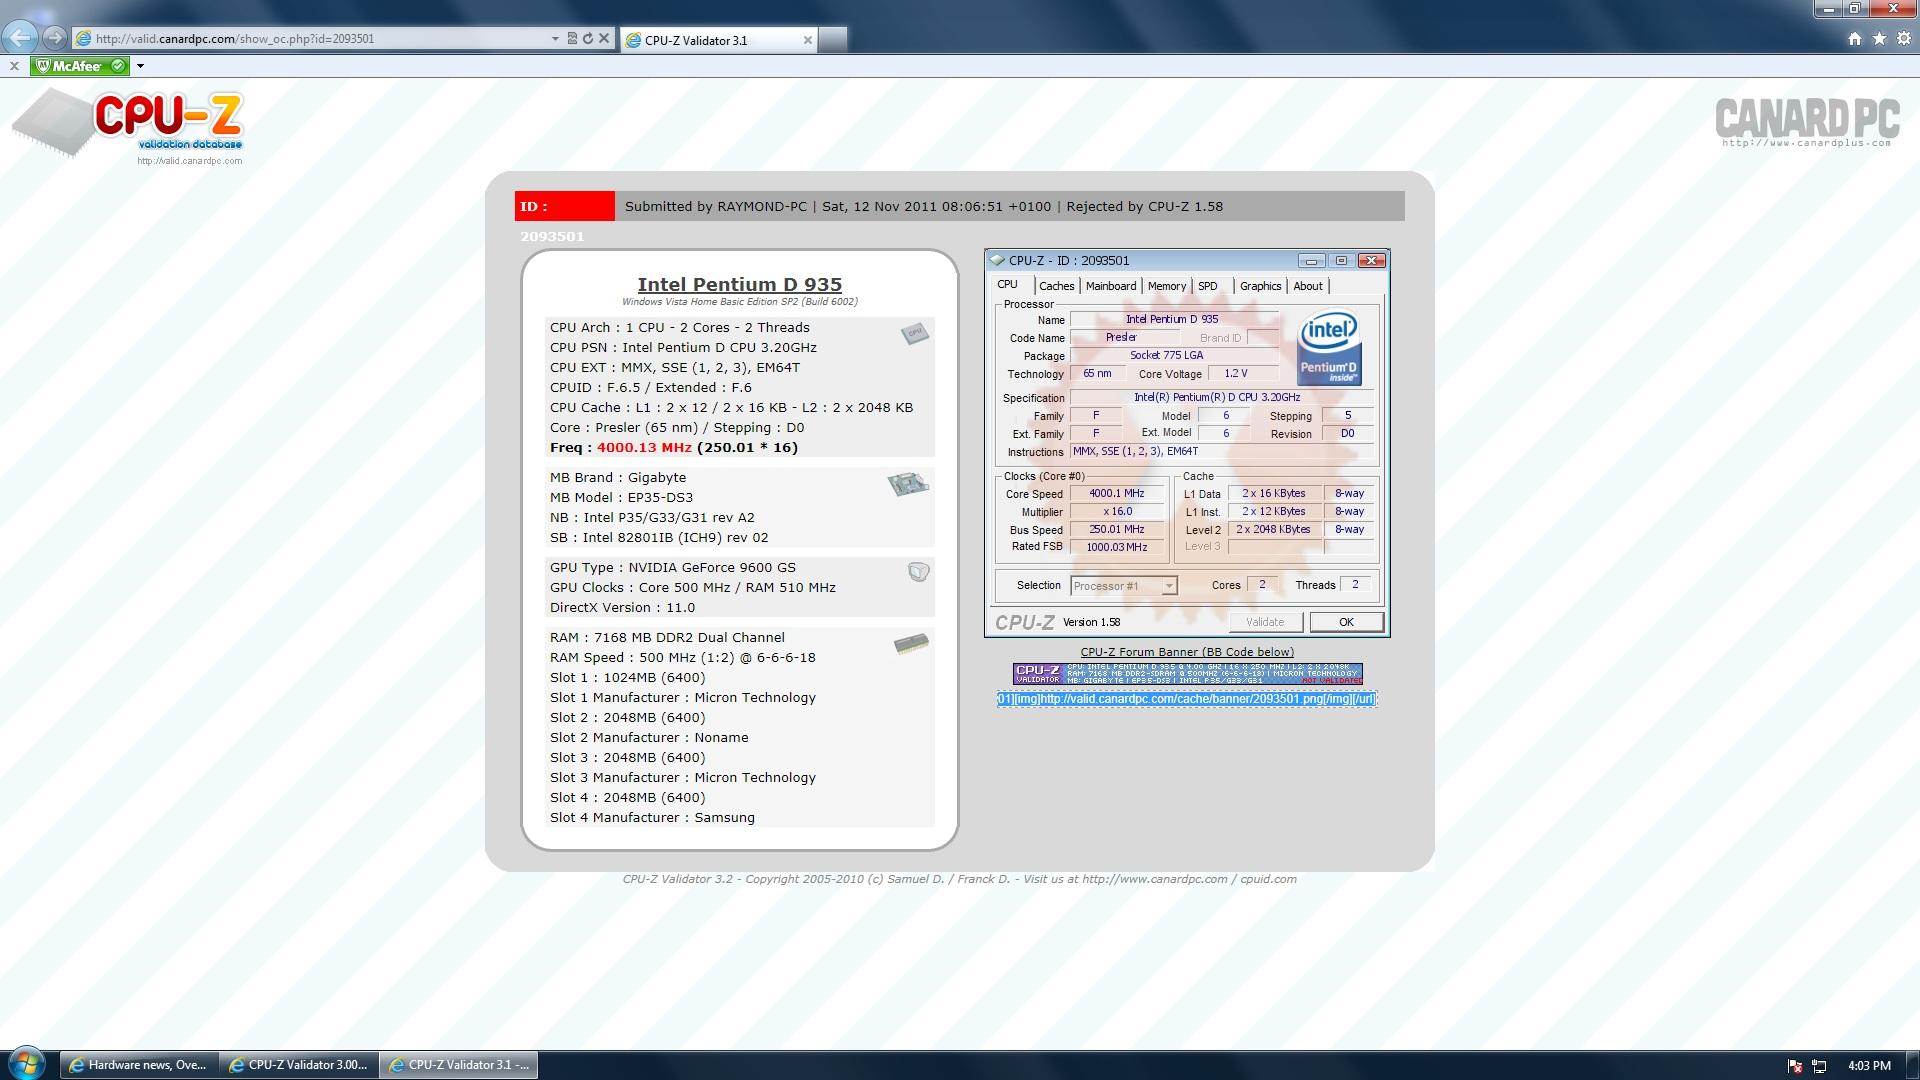The image size is (1920, 1080).
Task: Switch to CPU-Z Validator 3.00 taskbar window
Action: tap(298, 1065)
